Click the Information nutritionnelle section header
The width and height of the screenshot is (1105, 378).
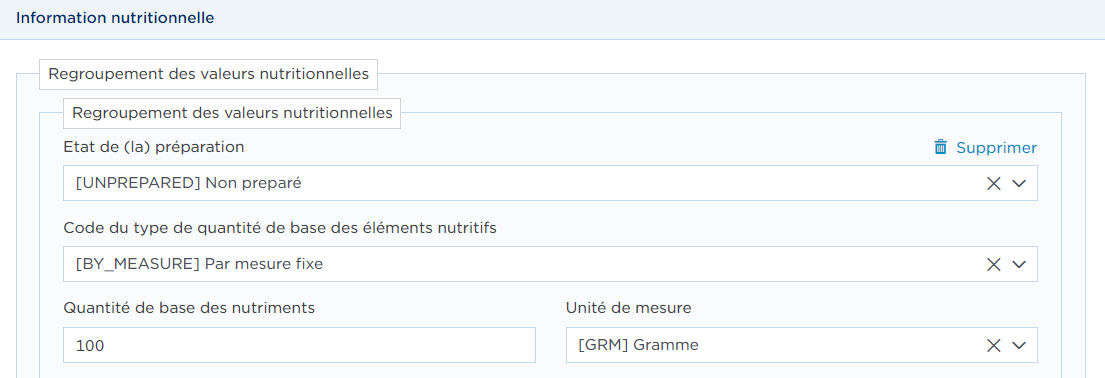tap(115, 18)
